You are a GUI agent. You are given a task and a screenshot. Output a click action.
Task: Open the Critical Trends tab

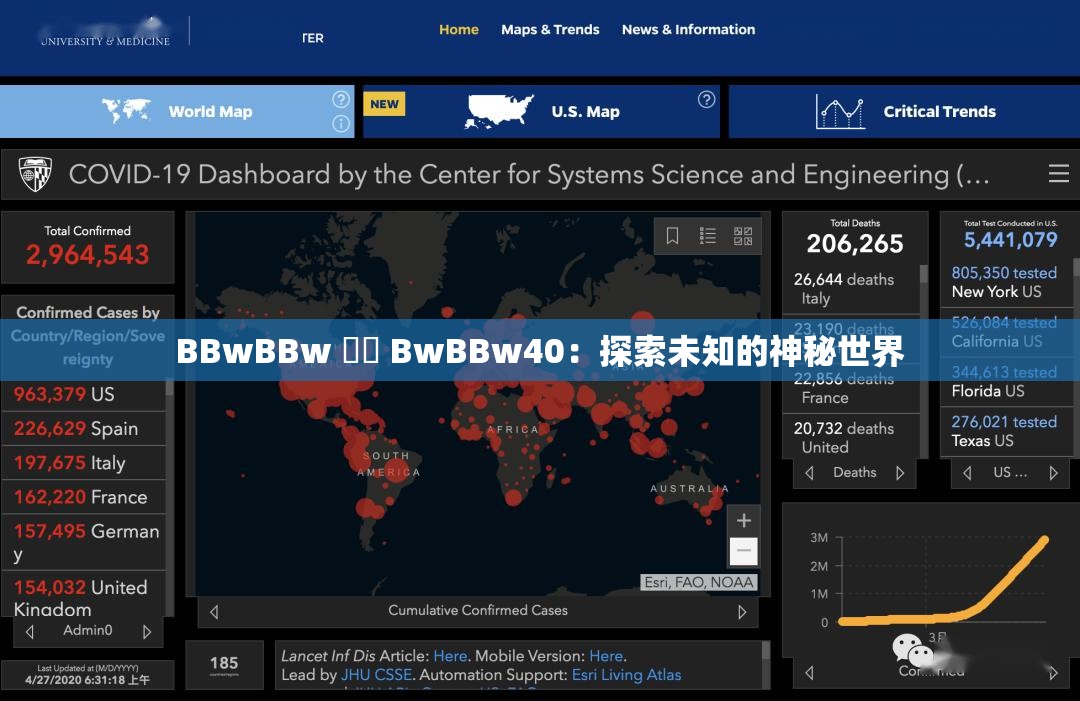(904, 112)
